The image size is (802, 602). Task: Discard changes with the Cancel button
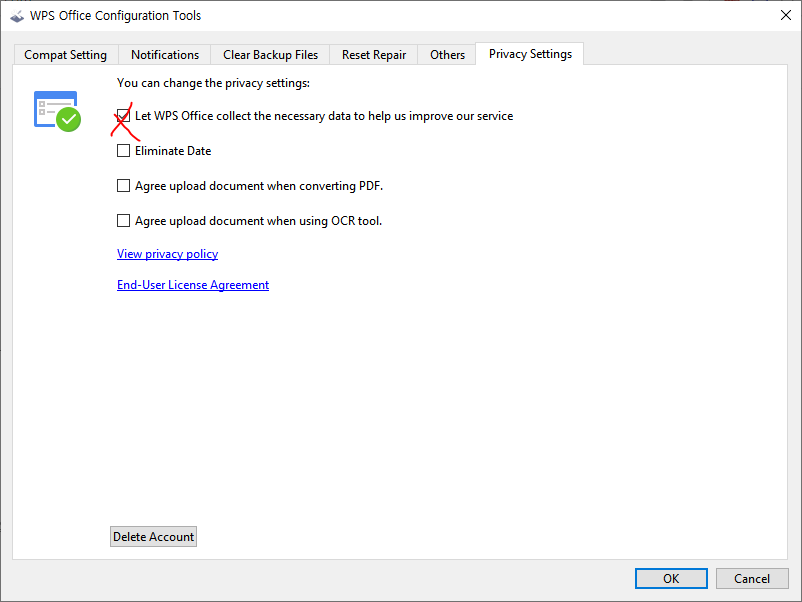(752, 578)
